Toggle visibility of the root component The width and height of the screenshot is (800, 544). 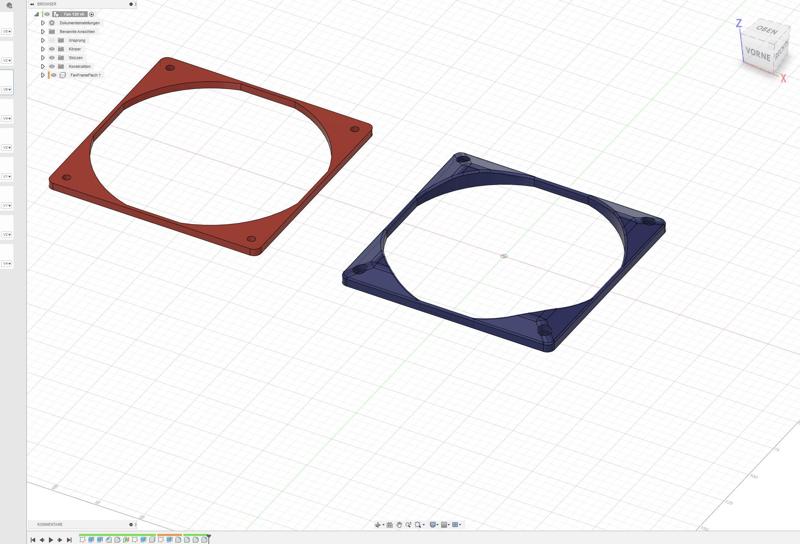pyautogui.click(x=47, y=14)
